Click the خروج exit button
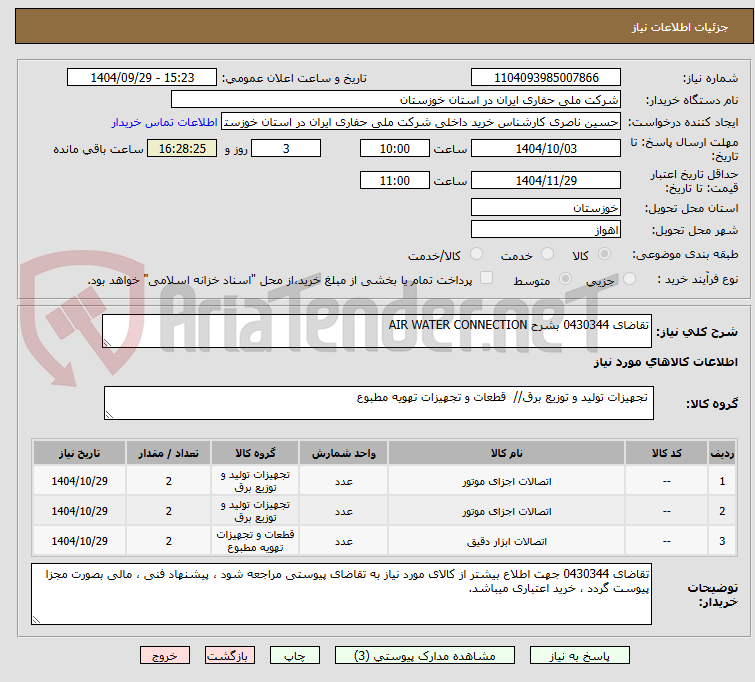Image resolution: width=755 pixels, height=682 pixels. tap(165, 656)
